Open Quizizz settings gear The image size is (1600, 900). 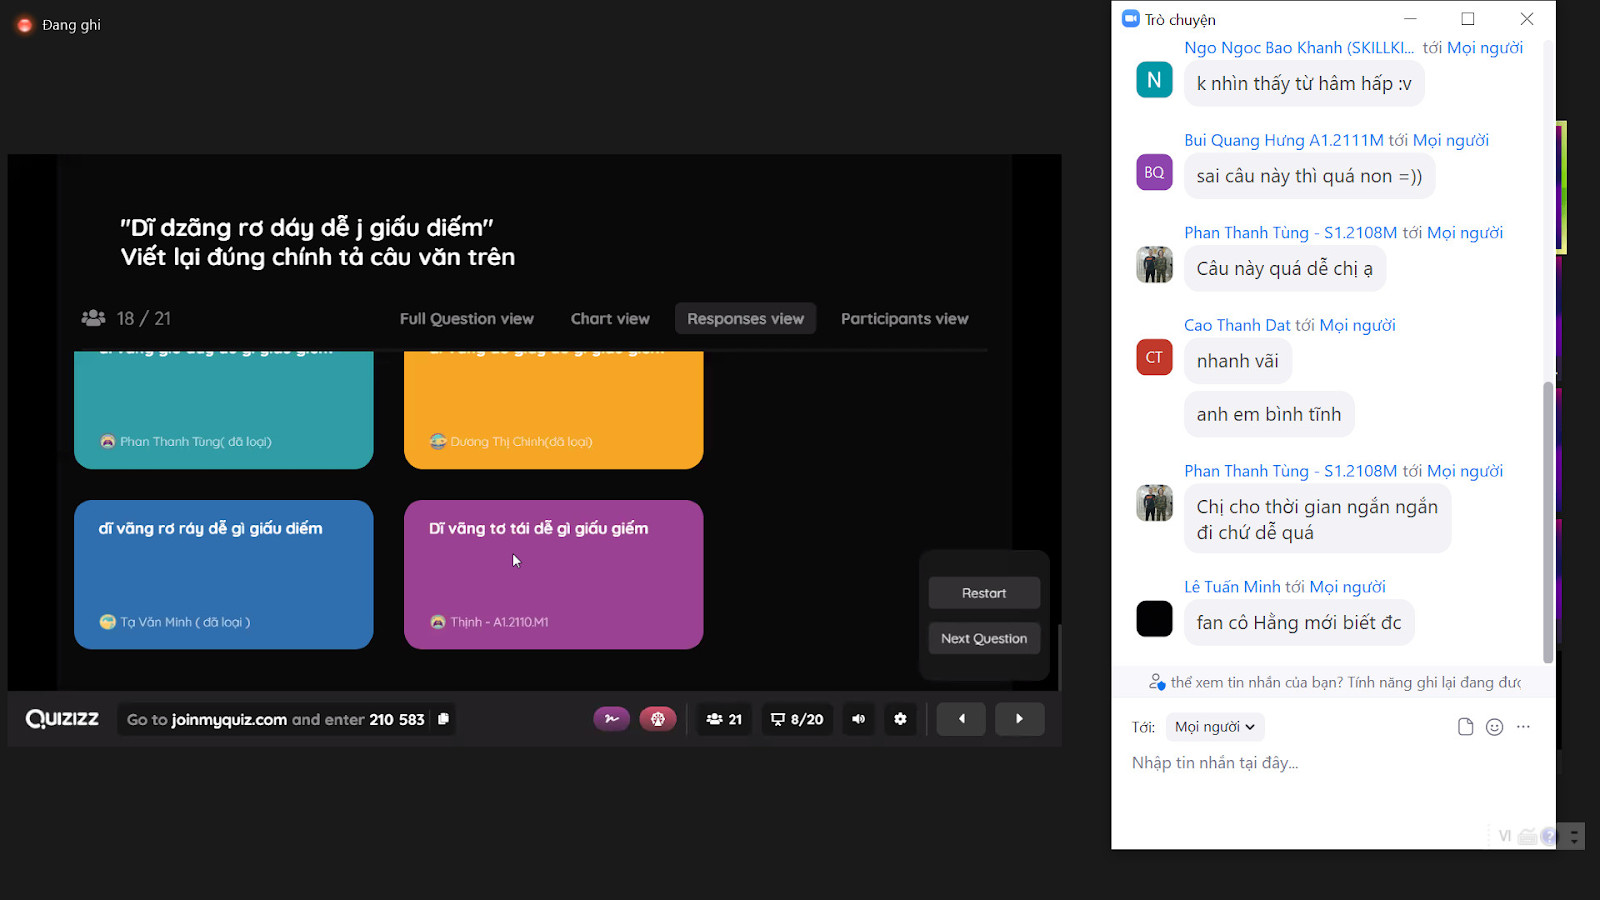(900, 719)
